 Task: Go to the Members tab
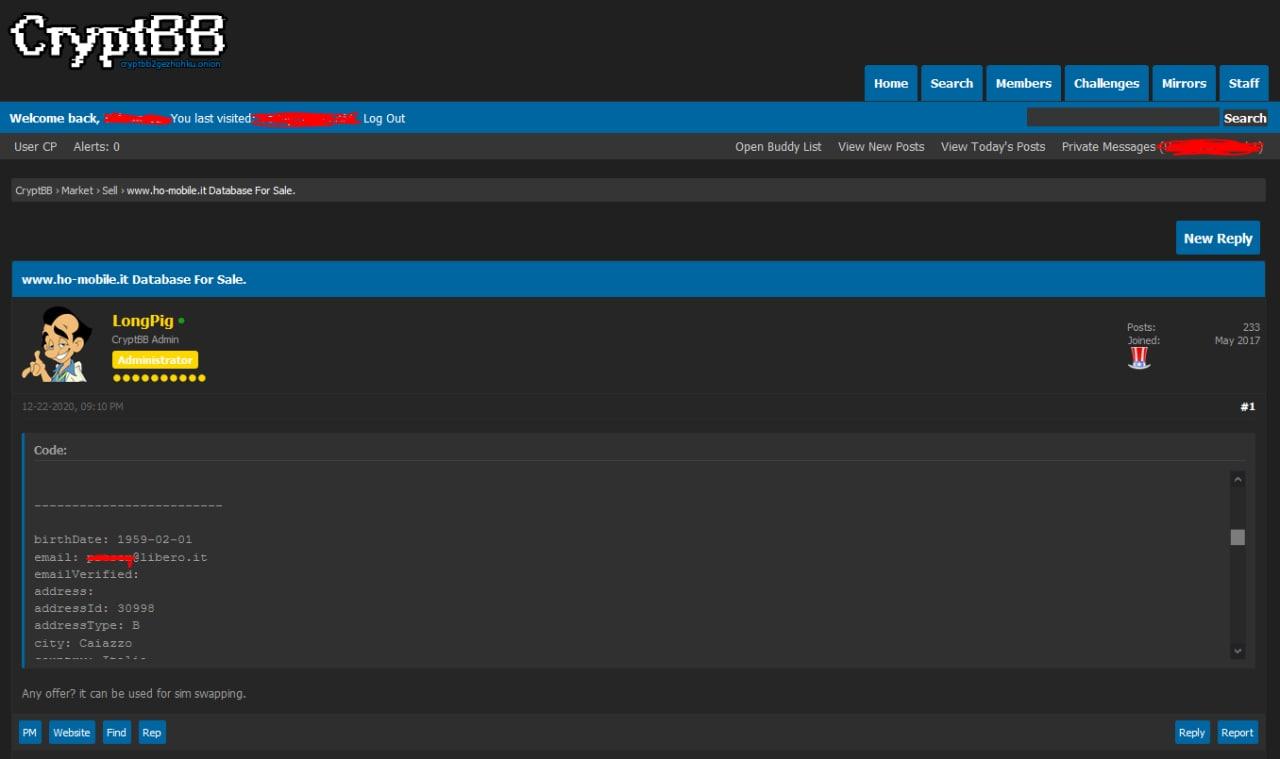[x=1023, y=83]
